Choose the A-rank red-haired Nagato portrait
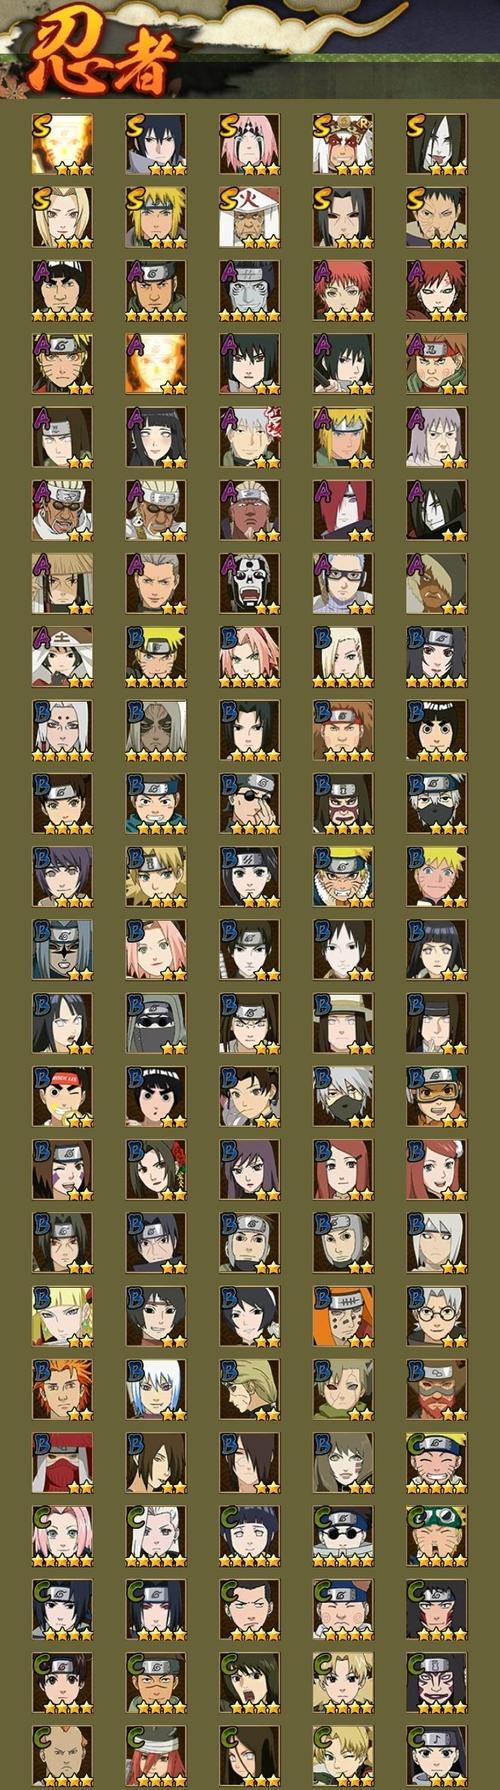 [343, 510]
